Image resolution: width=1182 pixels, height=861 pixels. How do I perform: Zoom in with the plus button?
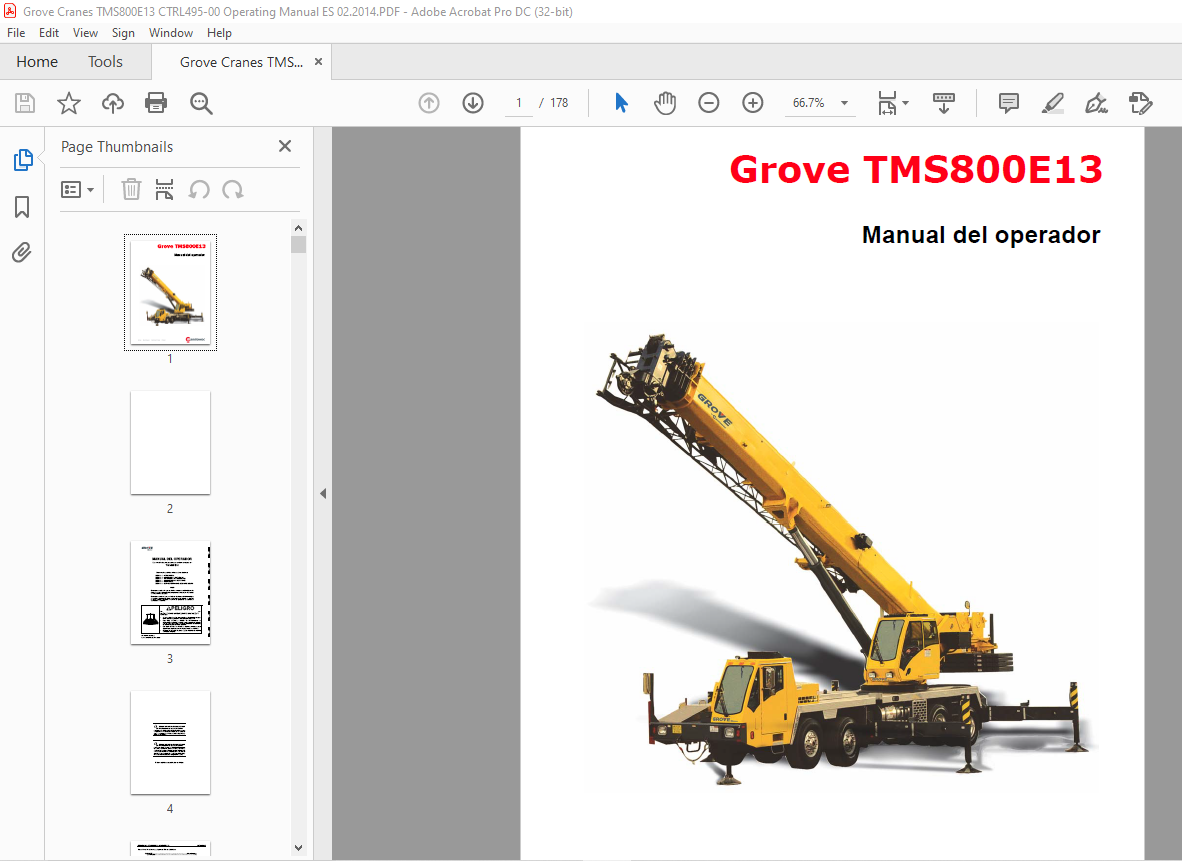pyautogui.click(x=752, y=103)
